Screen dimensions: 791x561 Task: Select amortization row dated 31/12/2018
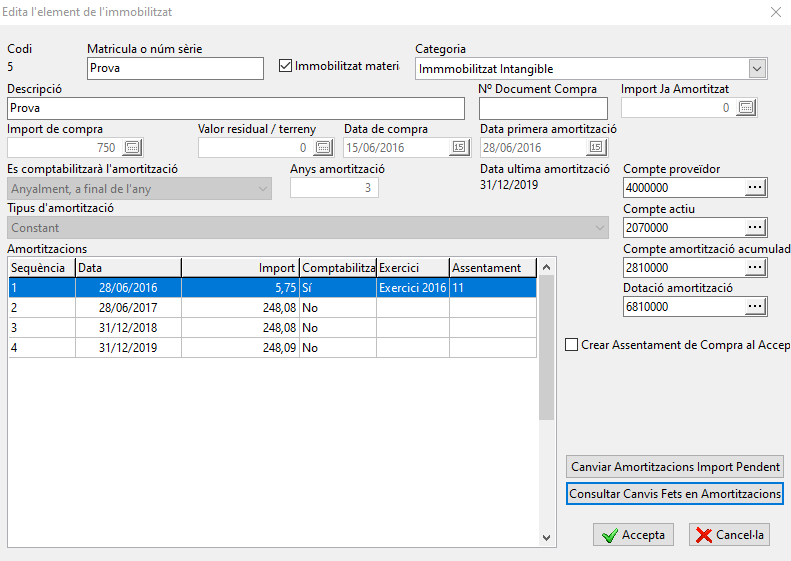(x=272, y=328)
